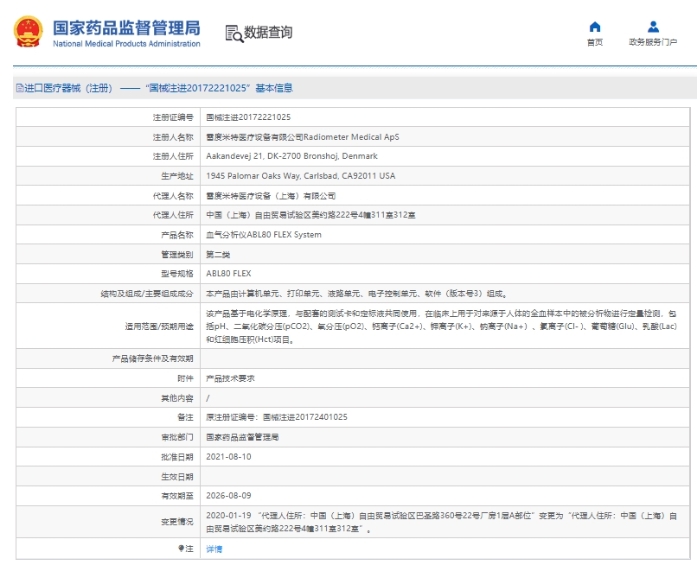Click the 首页 home icon
Screen dimensions: 700x566
[x=595, y=27]
